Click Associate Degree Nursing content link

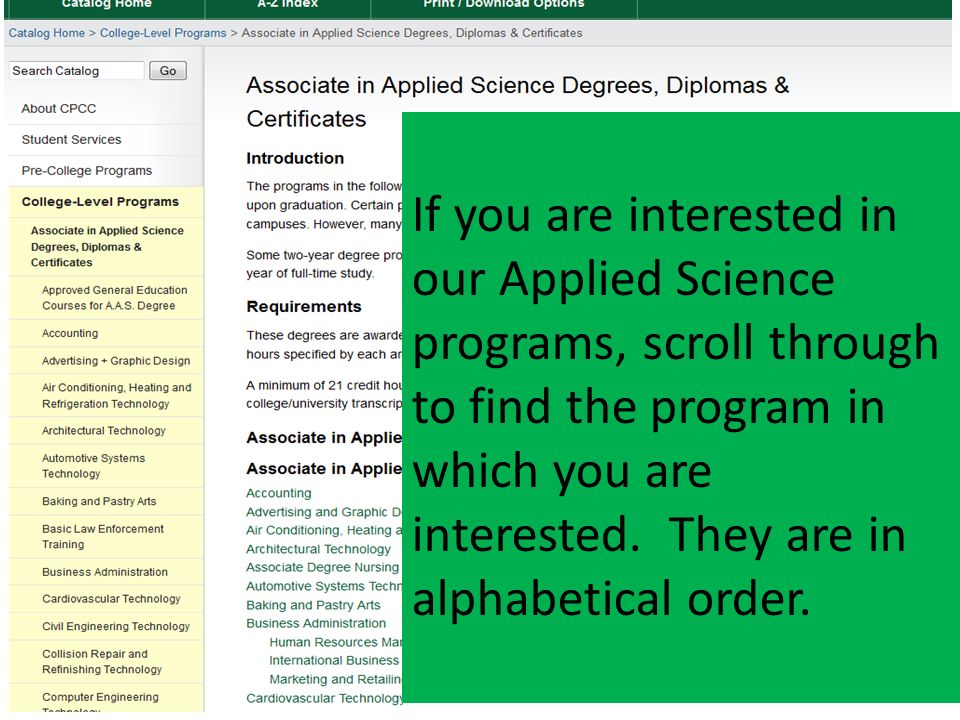pyautogui.click(x=323, y=568)
